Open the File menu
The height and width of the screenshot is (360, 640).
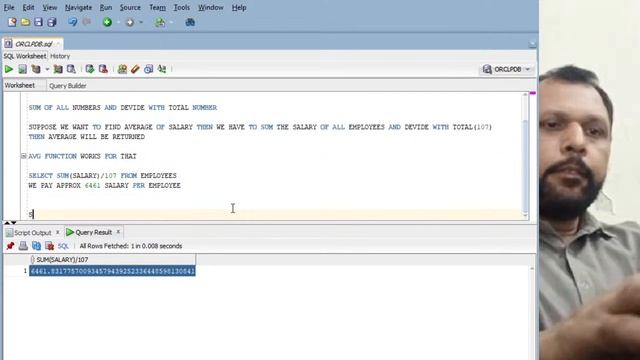pyautogui.click(x=9, y=7)
